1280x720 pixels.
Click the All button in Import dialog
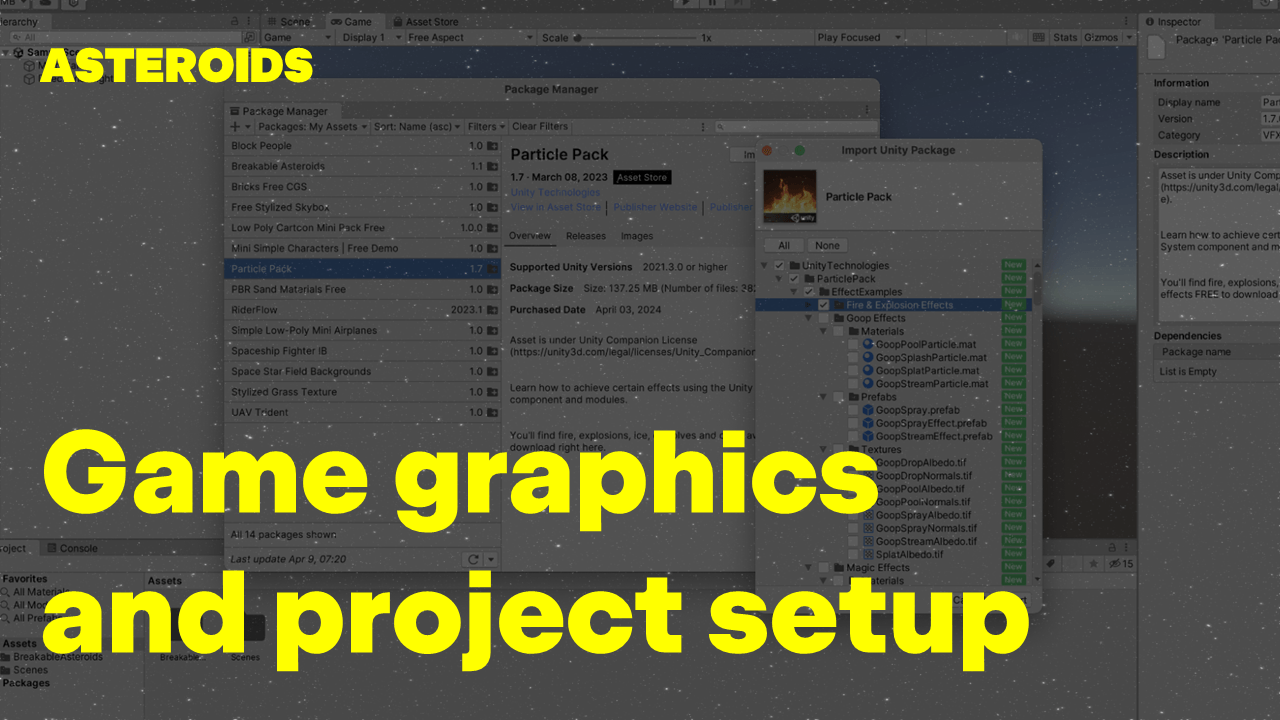pyautogui.click(x=784, y=245)
